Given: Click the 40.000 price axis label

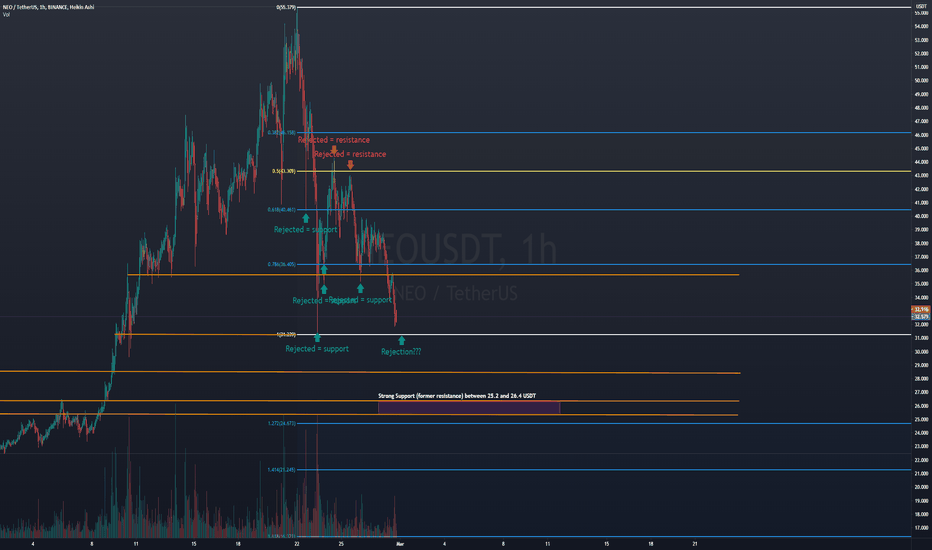Looking at the screenshot, I should [x=922, y=216].
